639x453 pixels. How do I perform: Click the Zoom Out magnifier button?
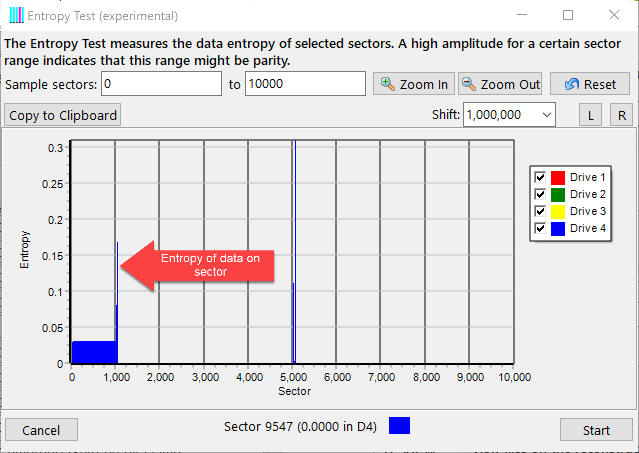[x=500, y=84]
